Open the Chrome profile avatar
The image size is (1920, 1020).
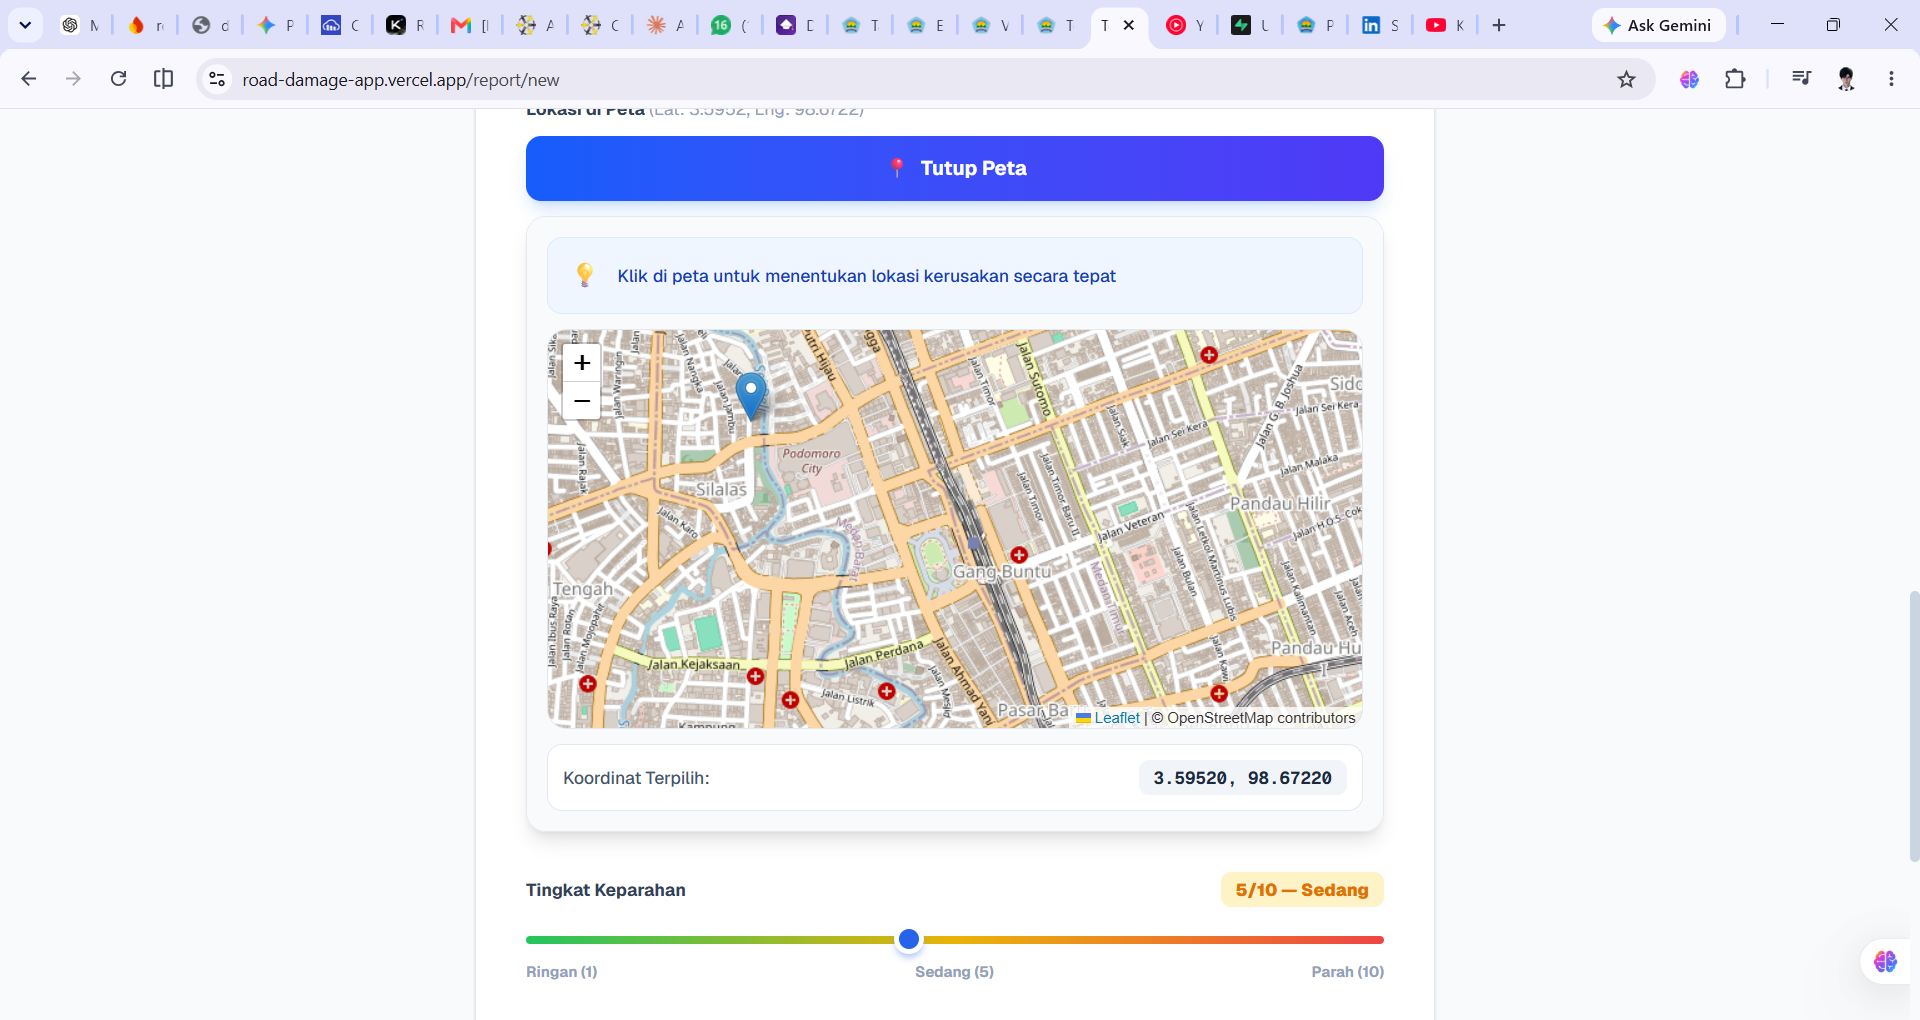pos(1846,79)
